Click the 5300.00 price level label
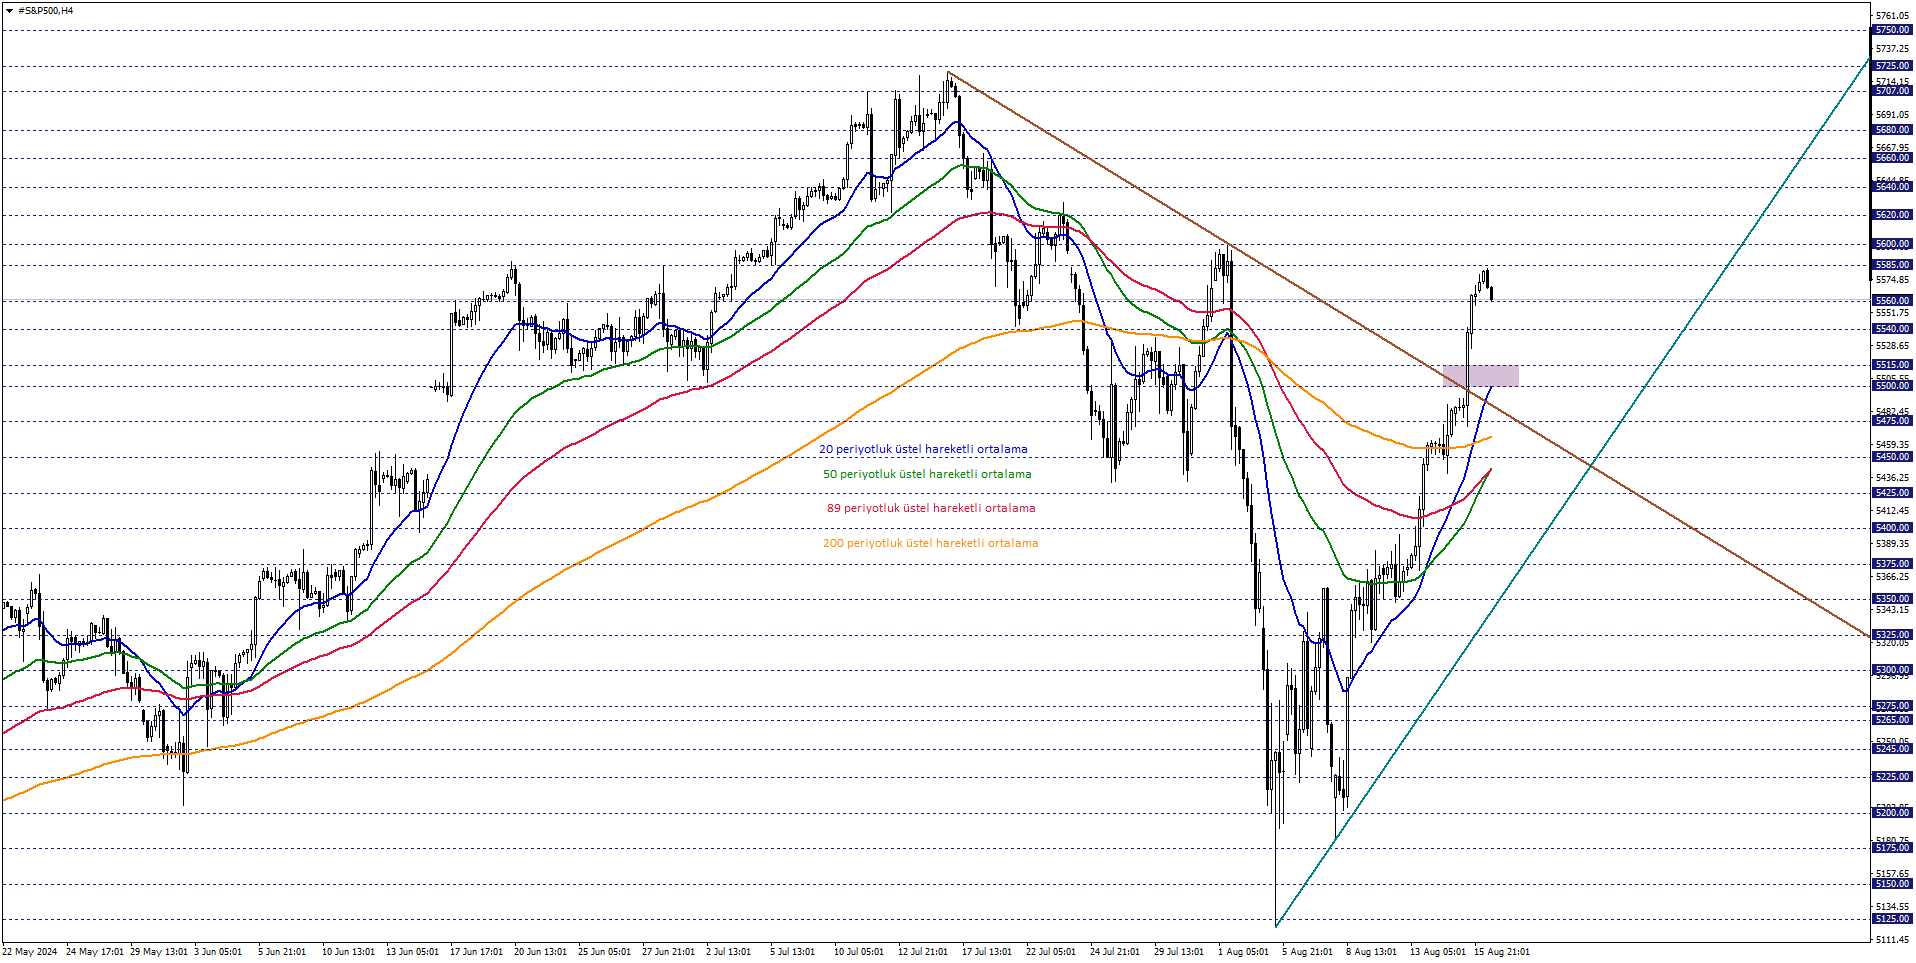 [x=1892, y=670]
